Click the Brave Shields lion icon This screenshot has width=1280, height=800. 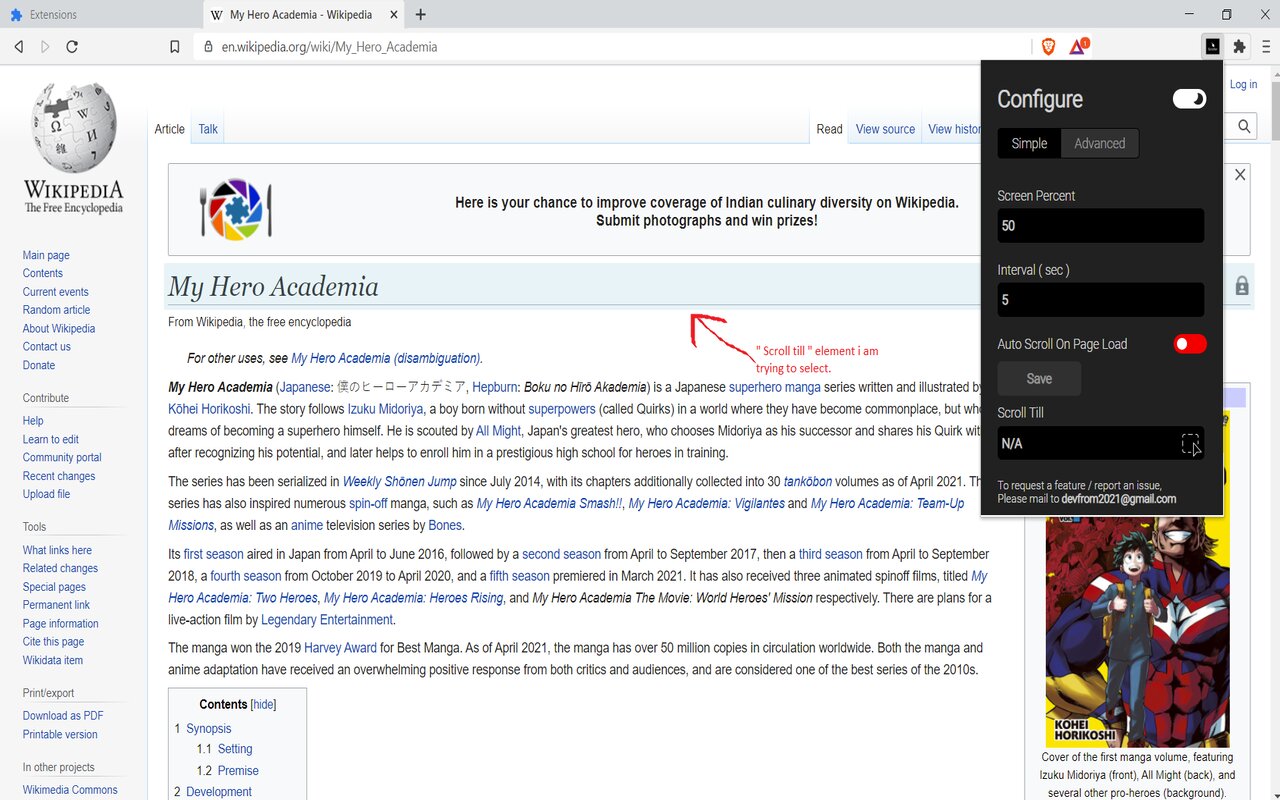[1048, 47]
